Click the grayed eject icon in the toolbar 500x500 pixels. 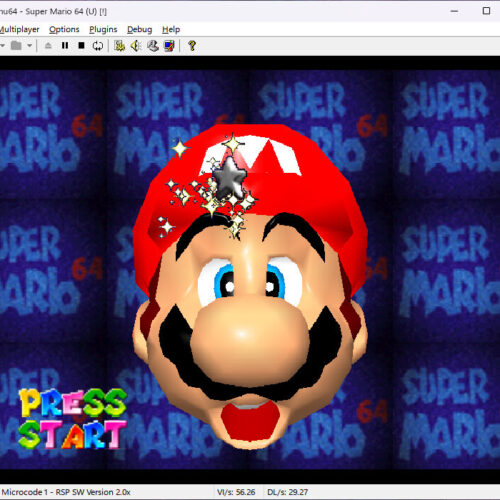(x=48, y=45)
